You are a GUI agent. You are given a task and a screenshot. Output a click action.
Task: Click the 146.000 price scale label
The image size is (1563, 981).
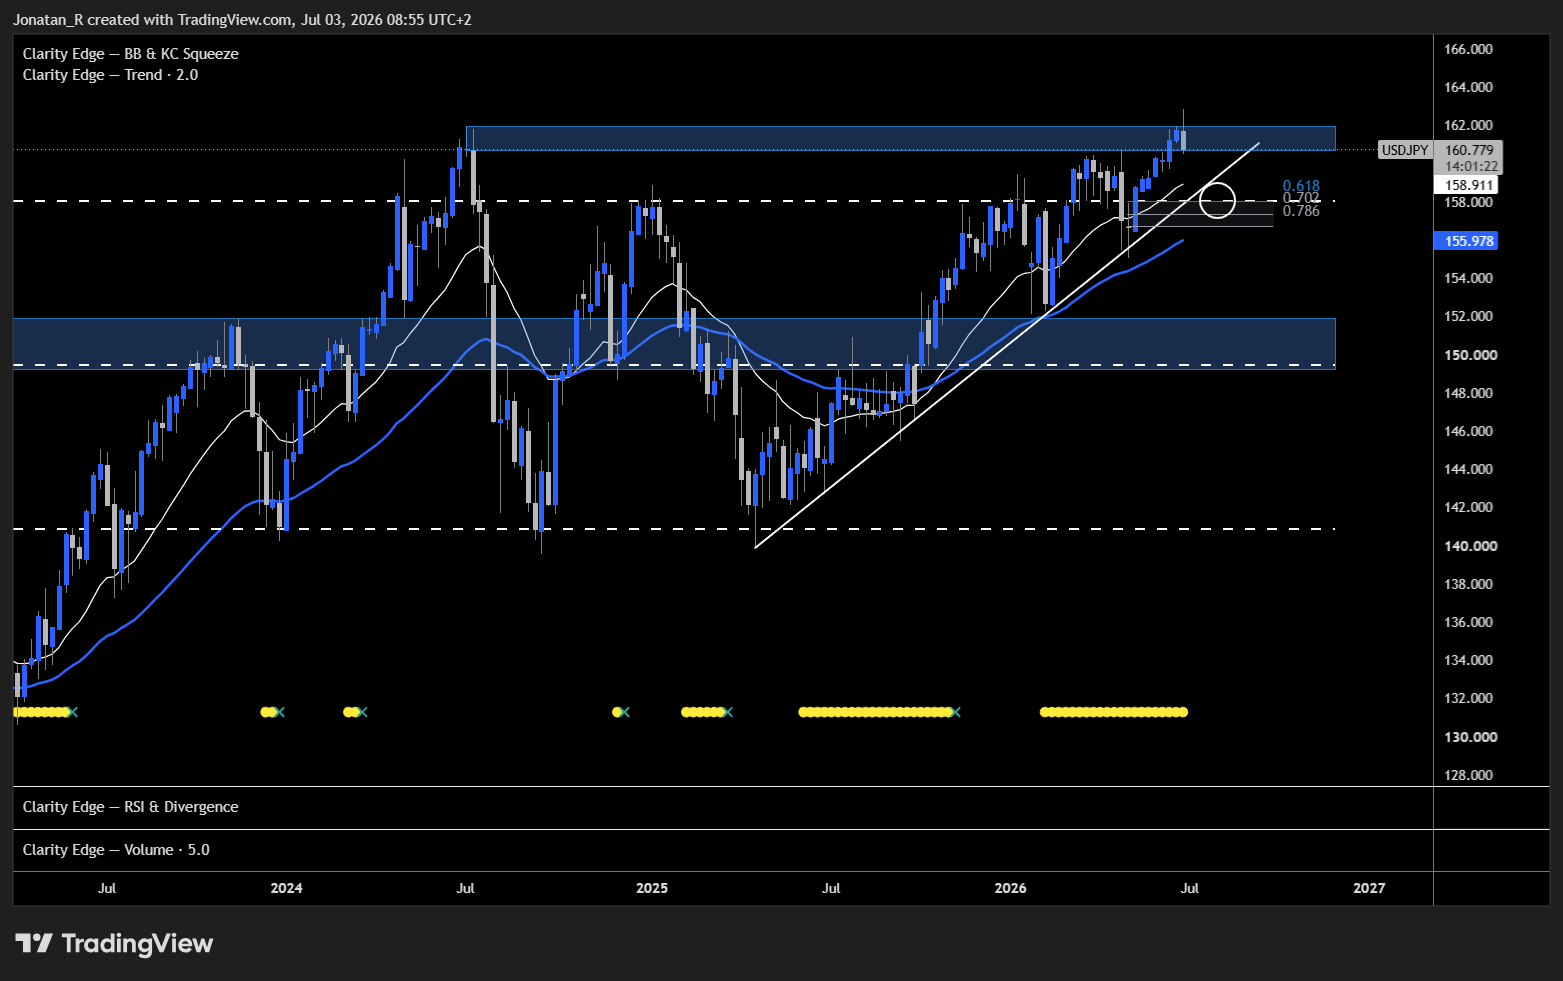[1468, 431]
